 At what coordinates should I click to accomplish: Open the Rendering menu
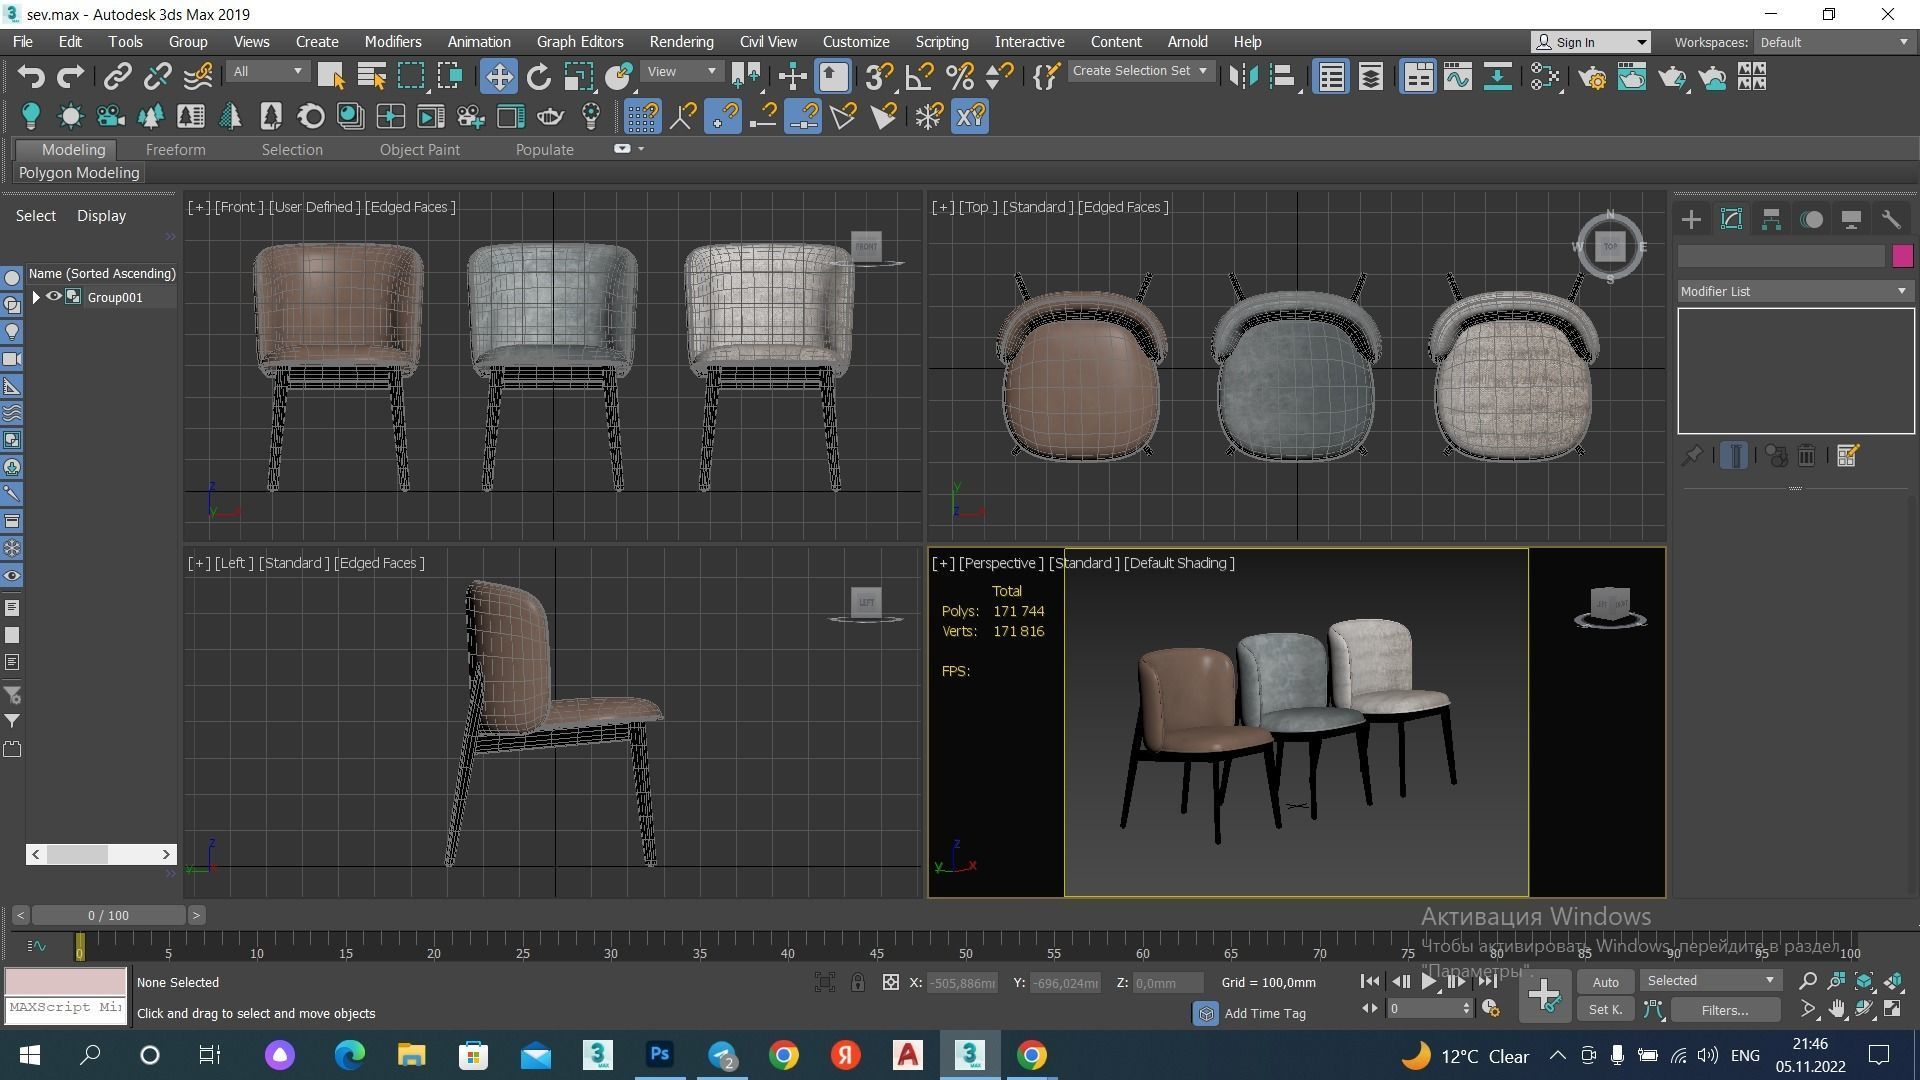click(x=681, y=42)
